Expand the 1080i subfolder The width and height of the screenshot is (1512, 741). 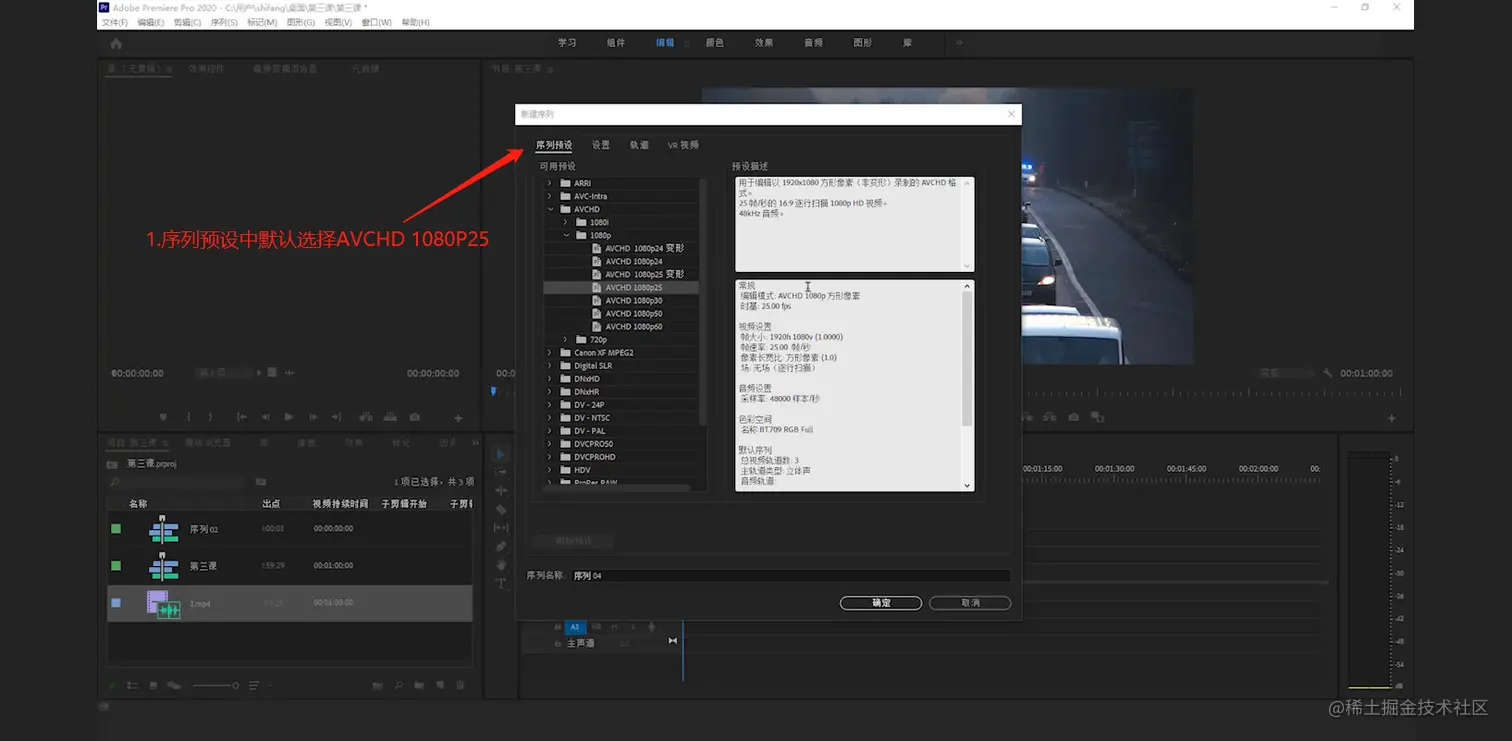[565, 222]
